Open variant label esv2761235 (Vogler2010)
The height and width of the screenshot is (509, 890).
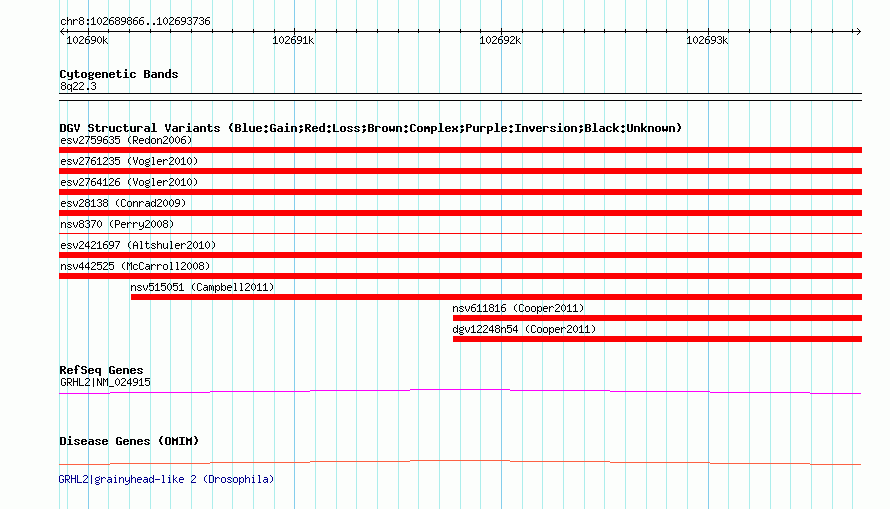(x=129, y=161)
